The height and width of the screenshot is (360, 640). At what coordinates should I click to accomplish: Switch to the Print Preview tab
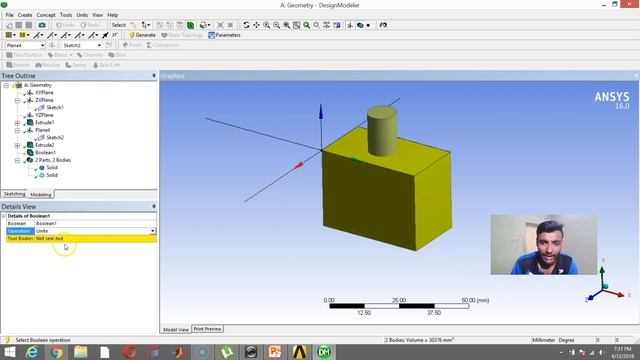click(x=207, y=329)
